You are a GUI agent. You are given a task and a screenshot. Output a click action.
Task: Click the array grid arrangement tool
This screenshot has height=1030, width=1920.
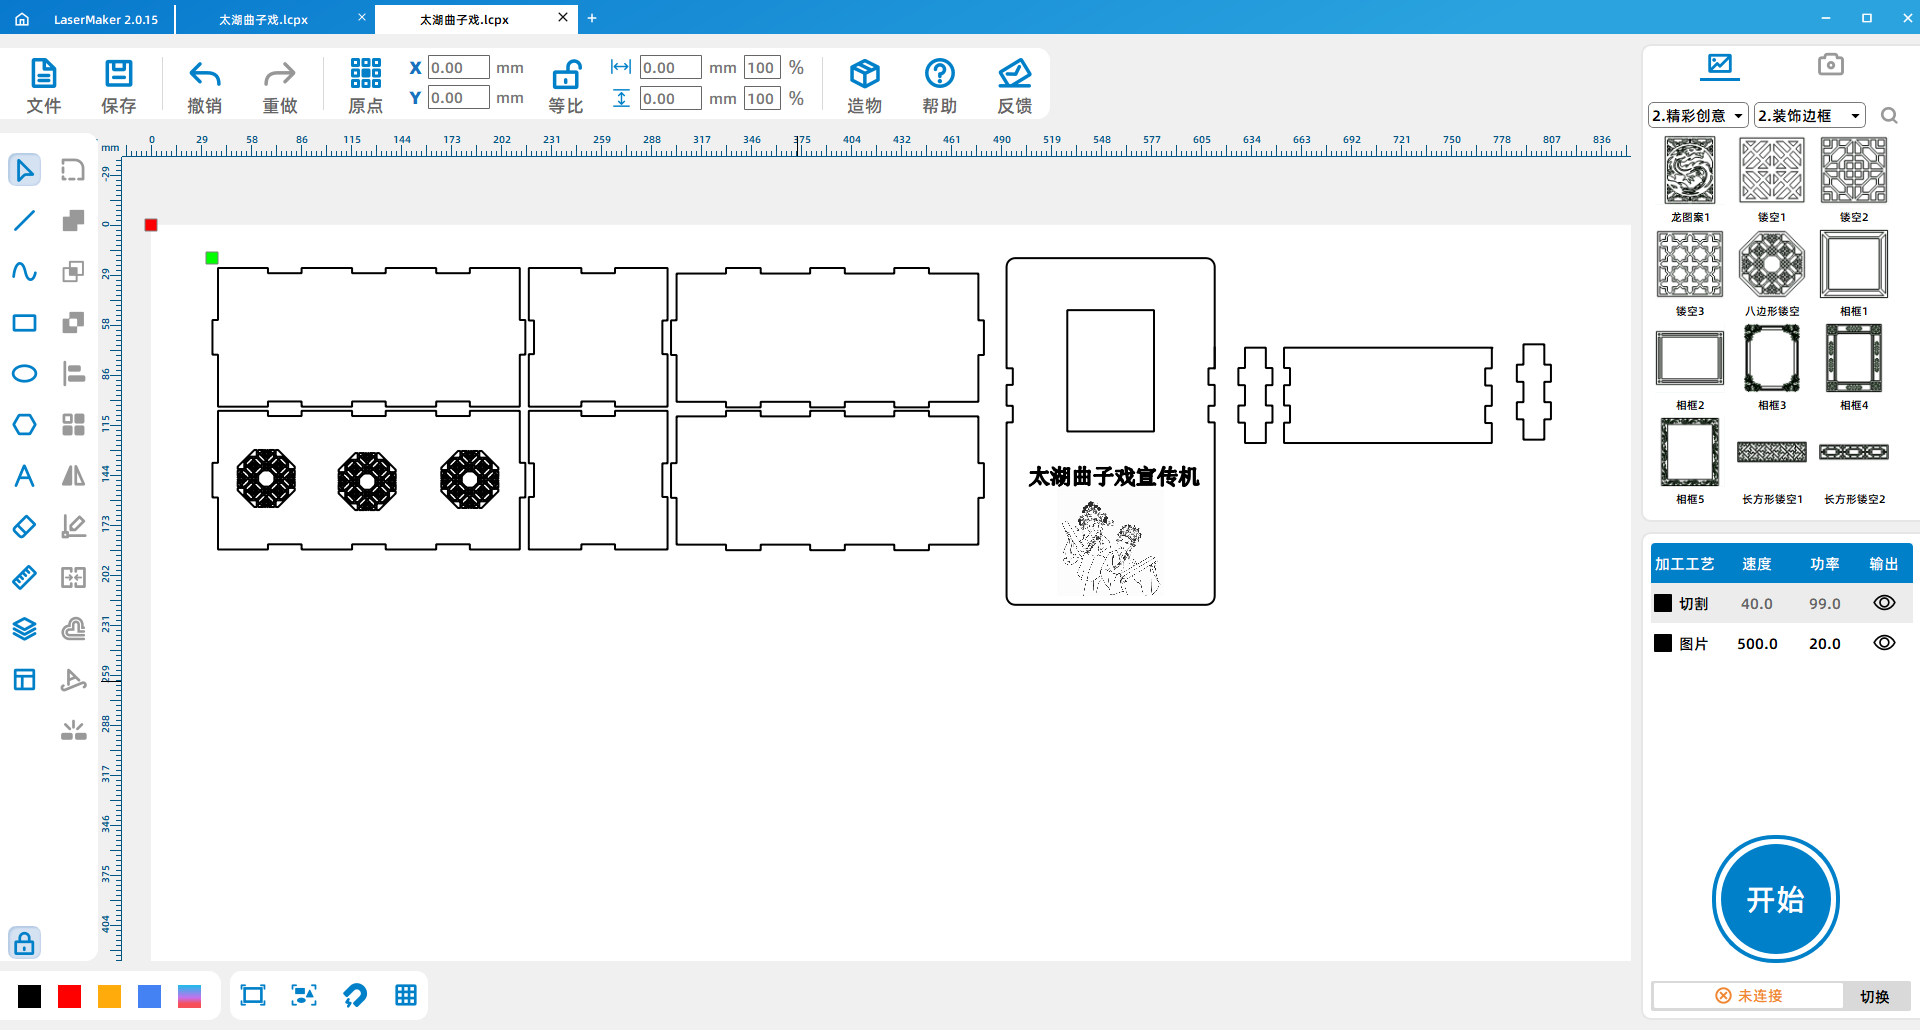click(x=73, y=424)
